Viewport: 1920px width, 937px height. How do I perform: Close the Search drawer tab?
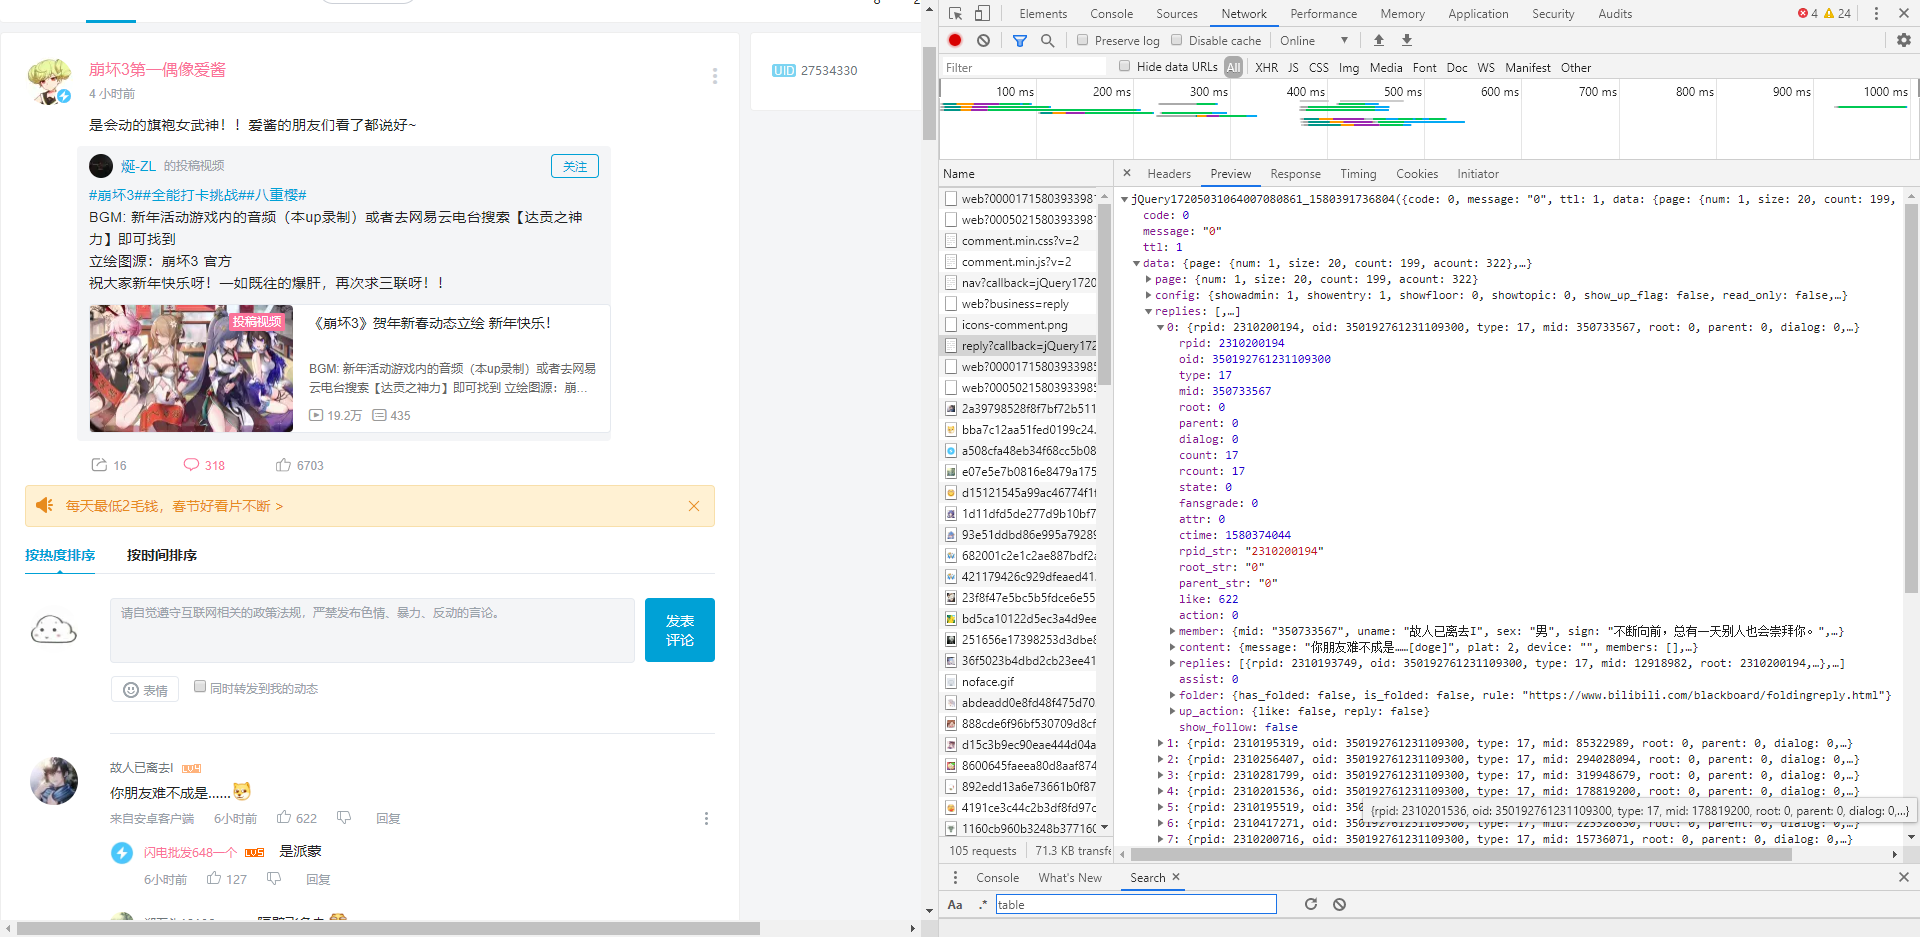tap(1176, 877)
